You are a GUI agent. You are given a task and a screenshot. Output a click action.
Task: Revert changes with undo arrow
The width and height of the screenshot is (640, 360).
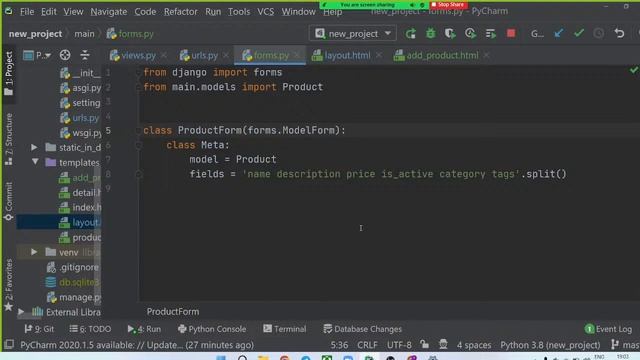tap(619, 33)
